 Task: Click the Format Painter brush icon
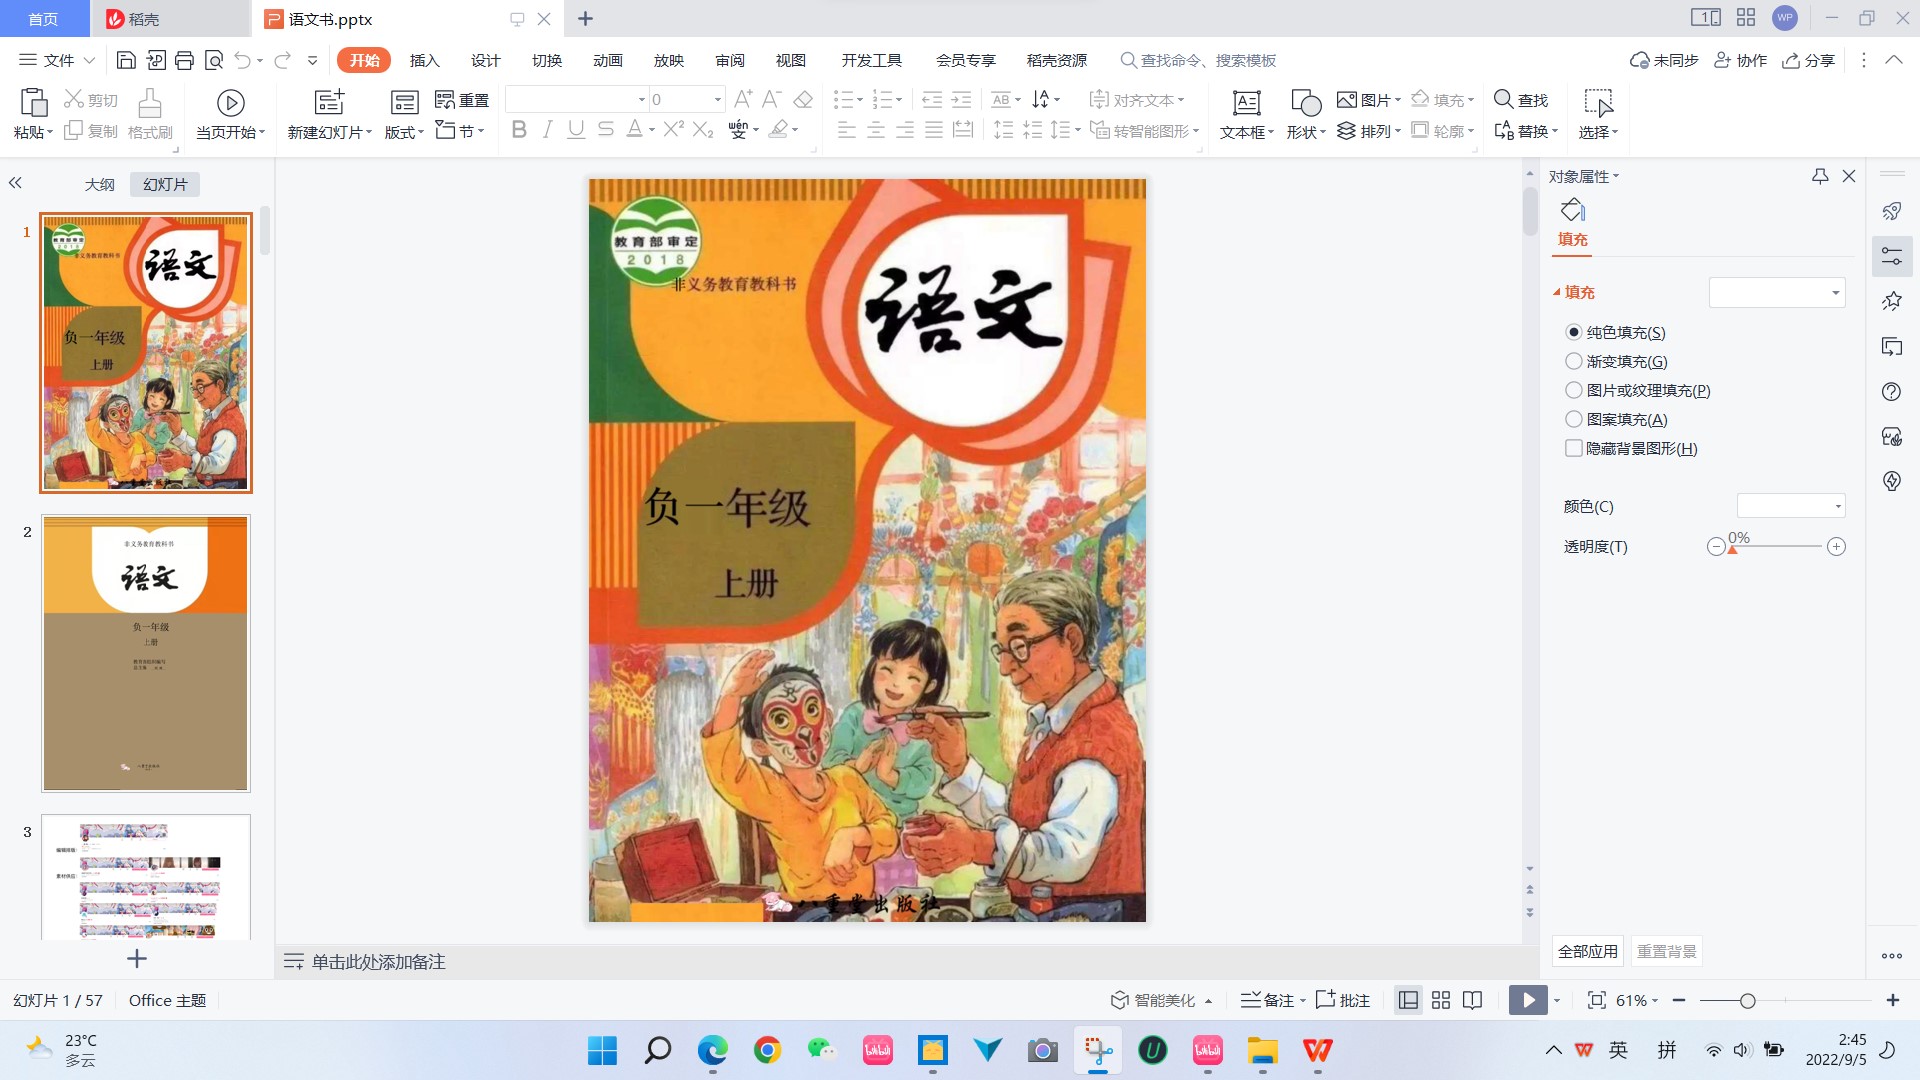pos(150,102)
